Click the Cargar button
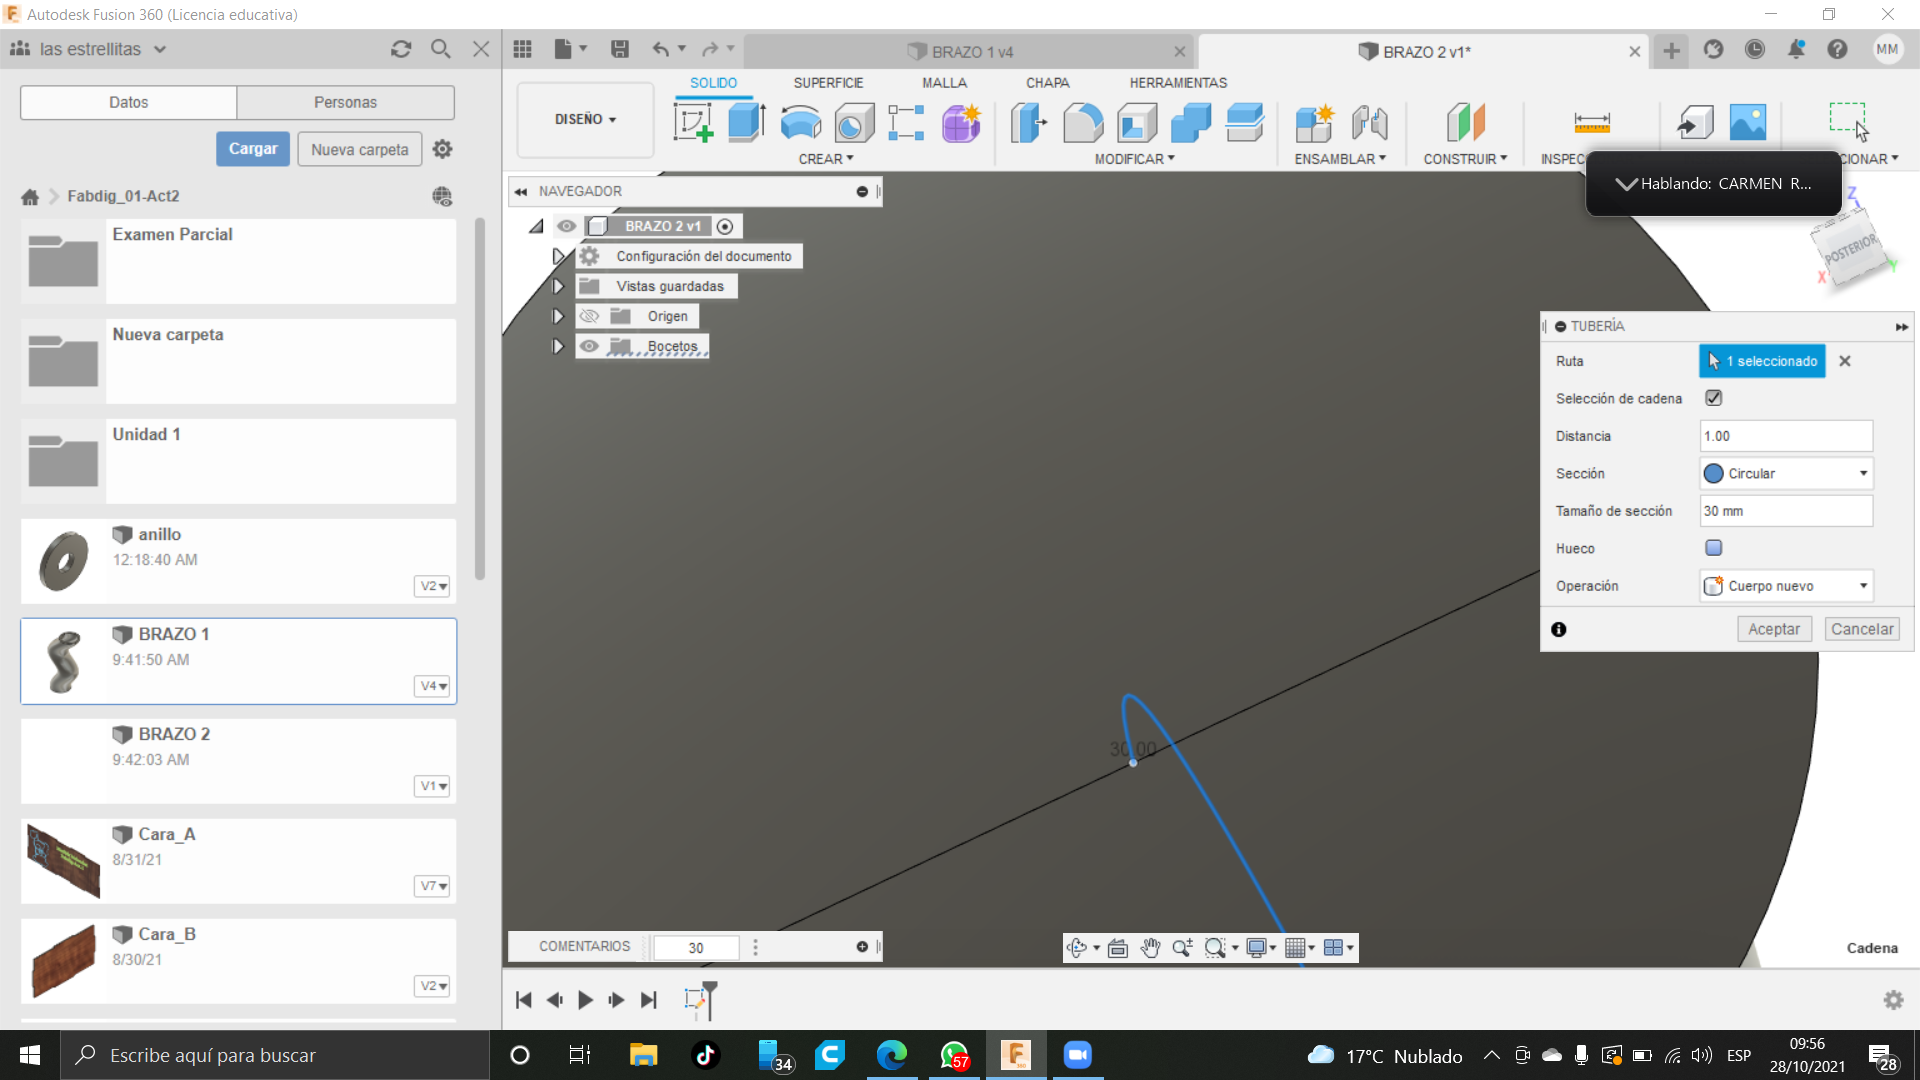This screenshot has width=1920, height=1080. click(x=253, y=149)
